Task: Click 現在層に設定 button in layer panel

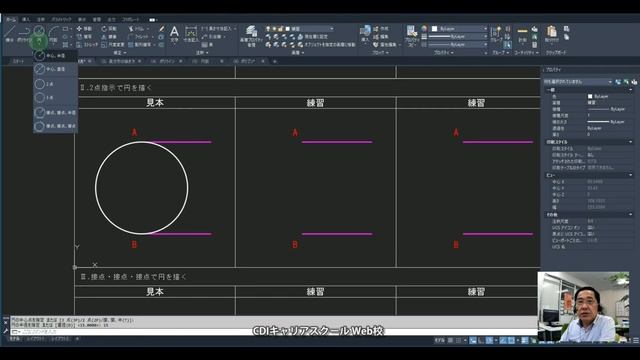Action: (313, 37)
